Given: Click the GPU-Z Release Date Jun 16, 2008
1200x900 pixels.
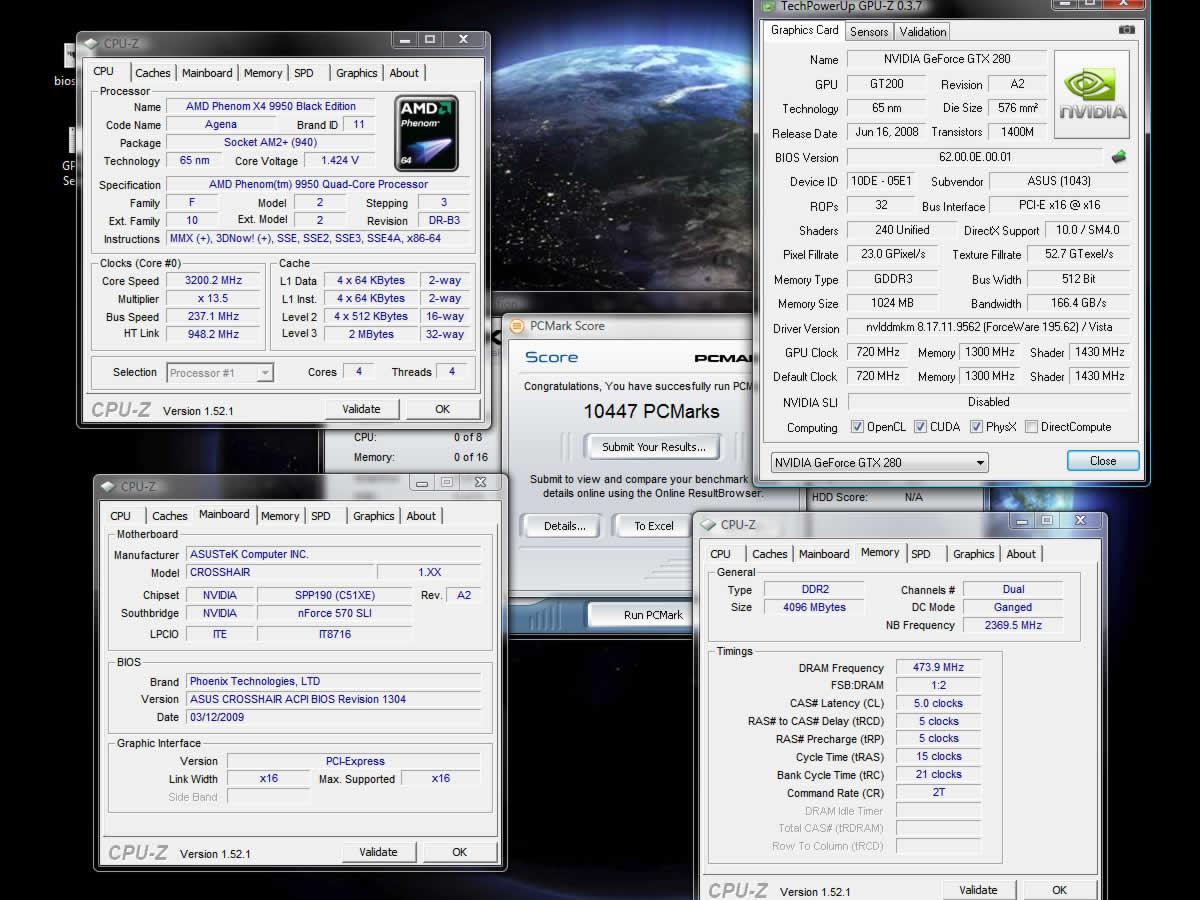Looking at the screenshot, I should click(x=887, y=132).
